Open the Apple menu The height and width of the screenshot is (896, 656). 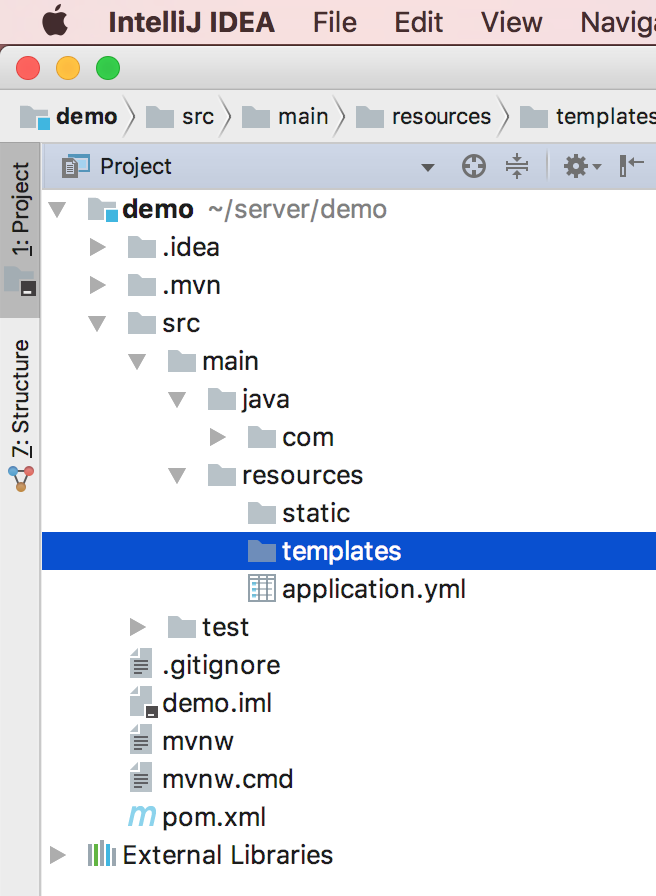[54, 22]
